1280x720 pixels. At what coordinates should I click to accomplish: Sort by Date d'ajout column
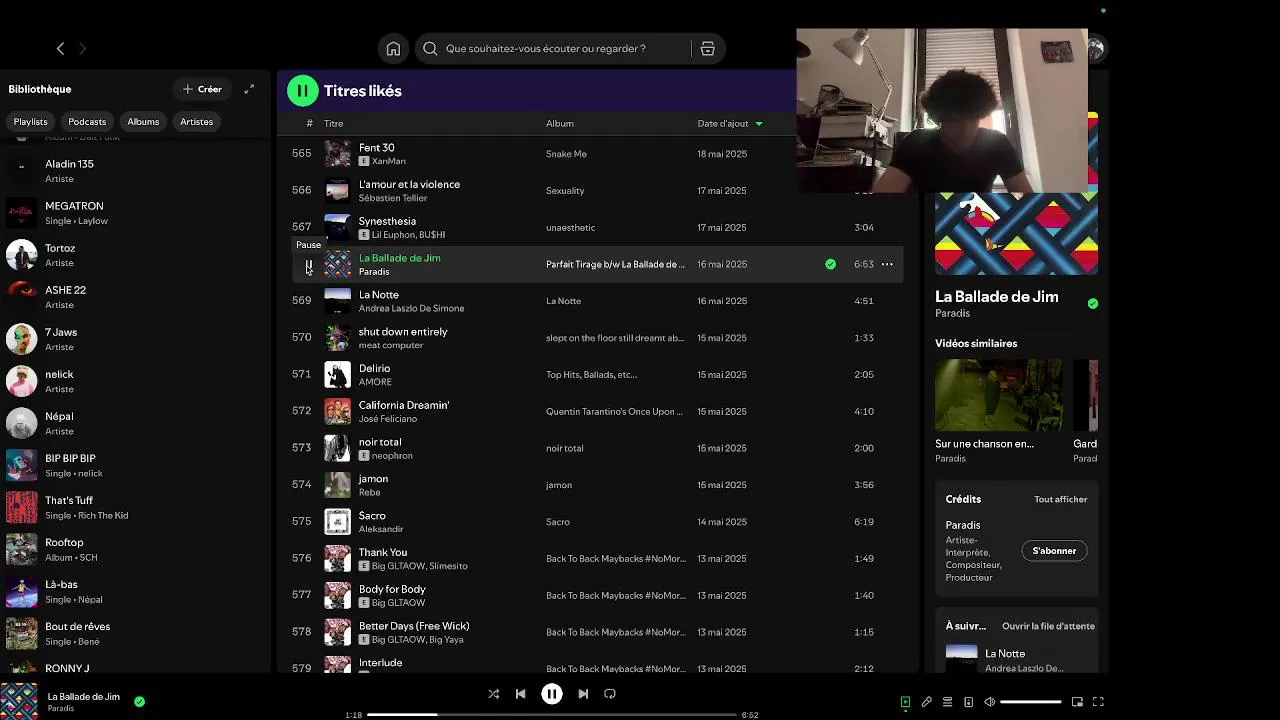click(x=730, y=124)
